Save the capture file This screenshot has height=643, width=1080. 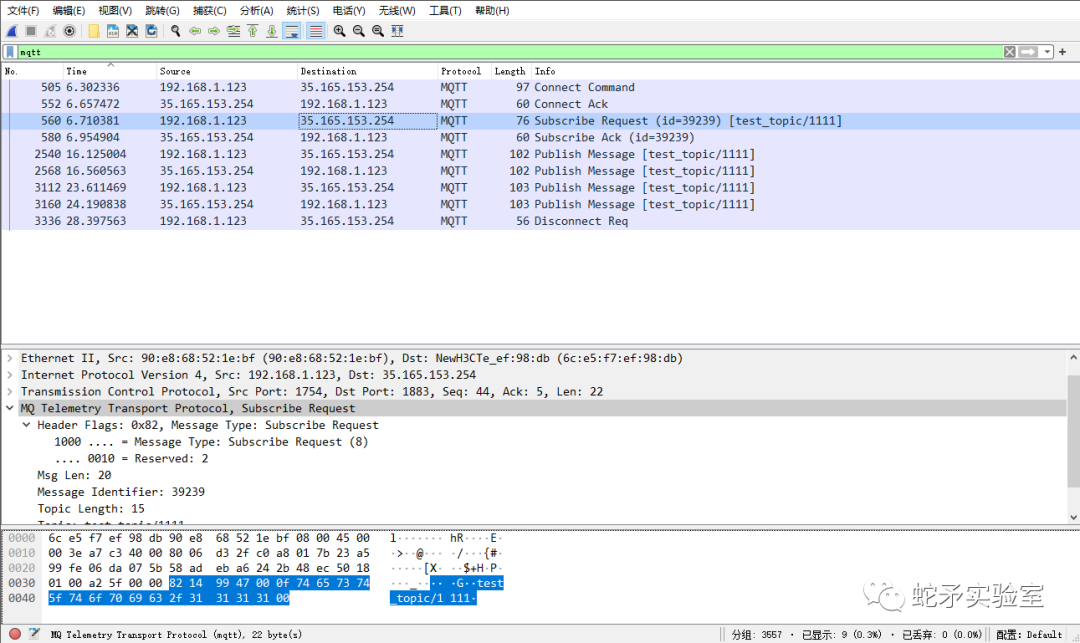pyautogui.click(x=113, y=31)
